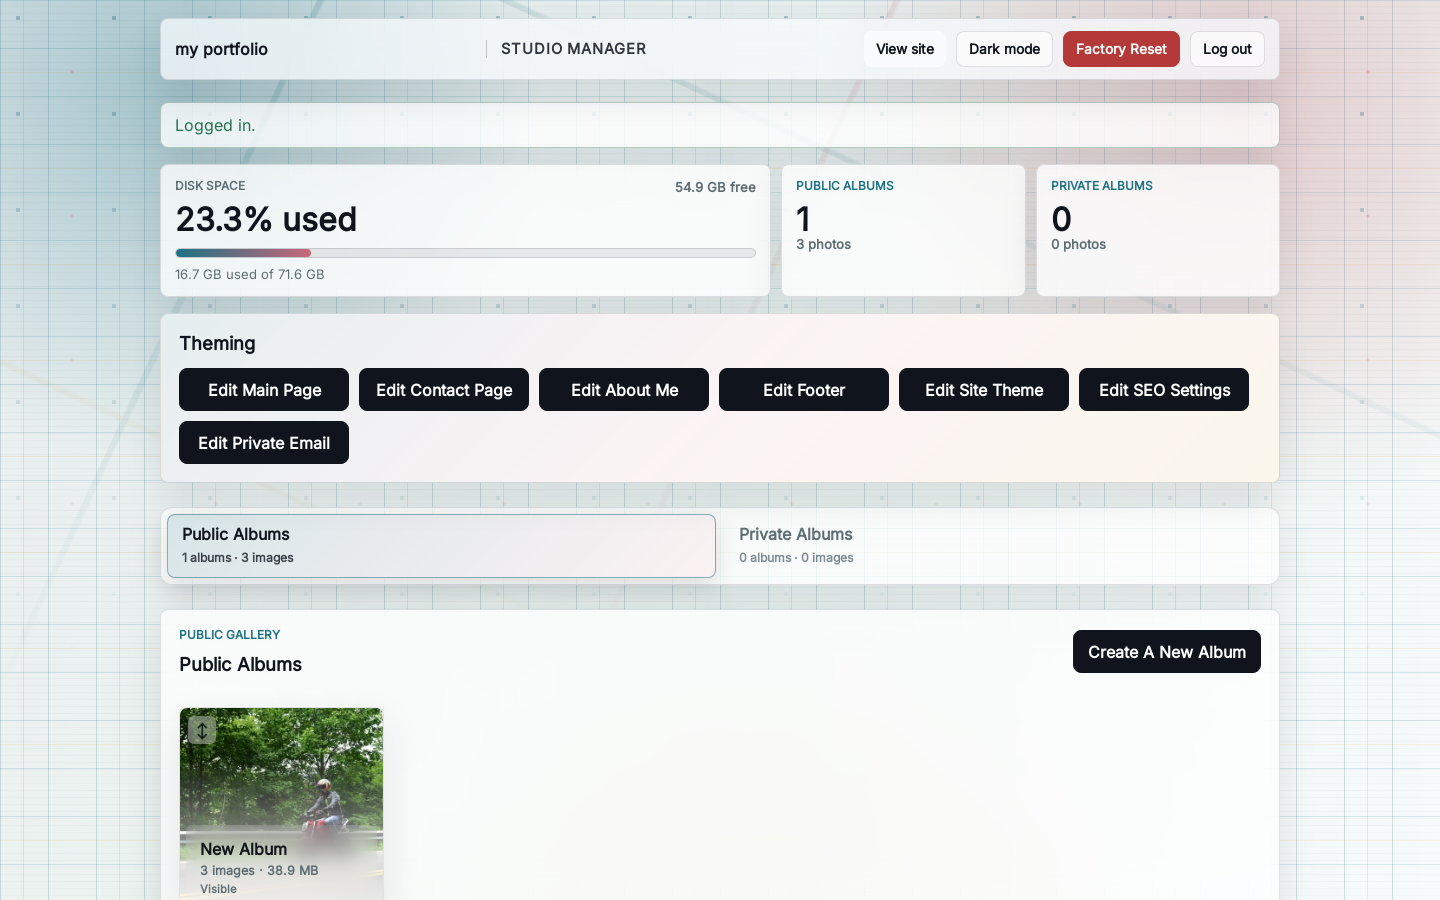Click the disk space usage bar
The height and width of the screenshot is (900, 1440).
tap(465, 253)
